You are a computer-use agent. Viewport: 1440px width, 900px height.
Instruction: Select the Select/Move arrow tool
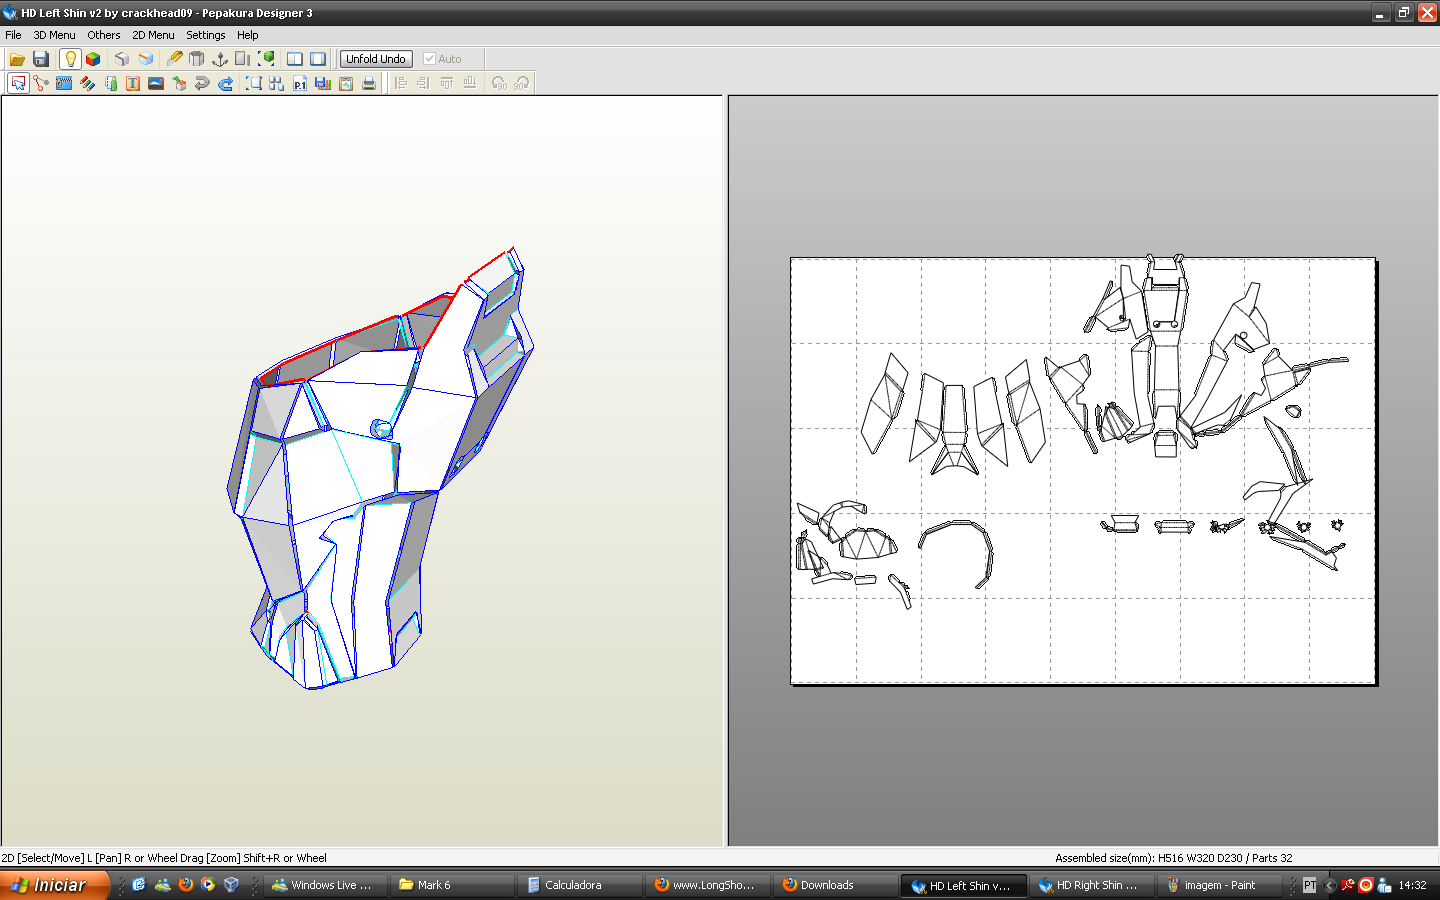(x=18, y=83)
